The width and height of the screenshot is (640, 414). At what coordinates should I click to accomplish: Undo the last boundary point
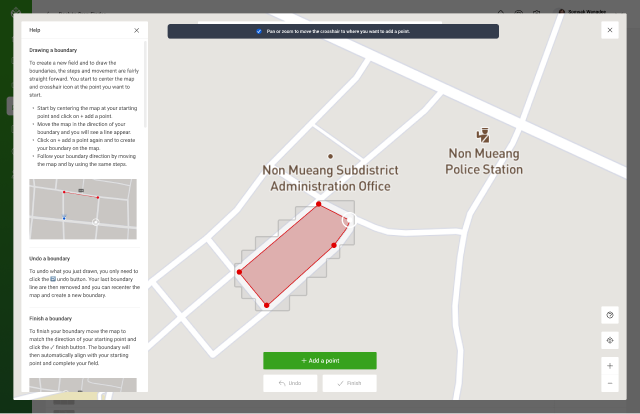290,383
